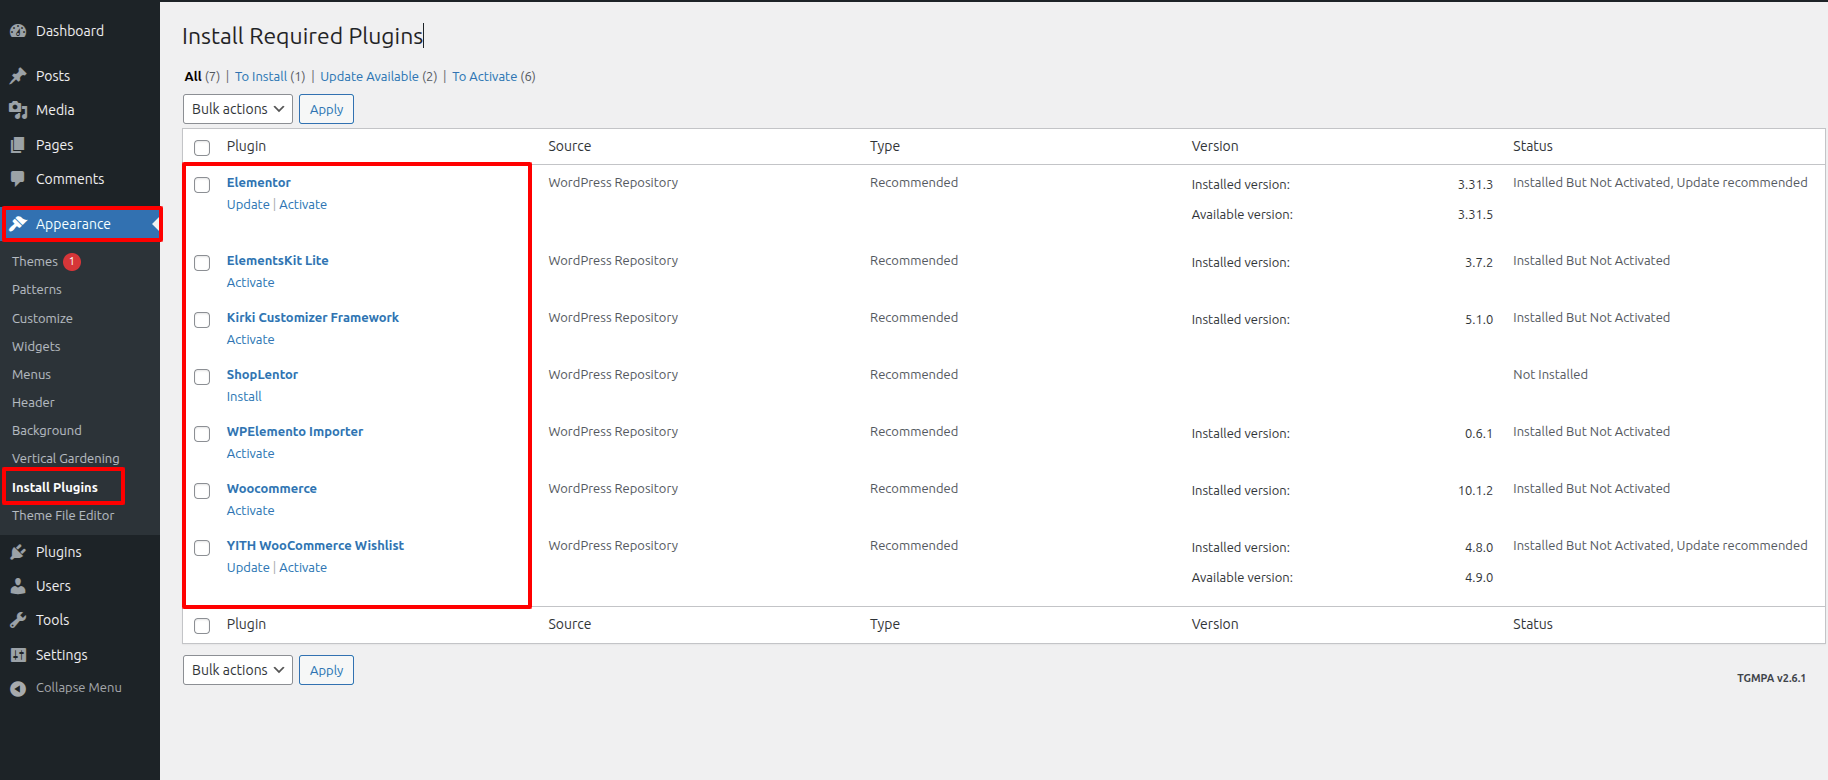Click the Users person icon

pyautogui.click(x=18, y=586)
